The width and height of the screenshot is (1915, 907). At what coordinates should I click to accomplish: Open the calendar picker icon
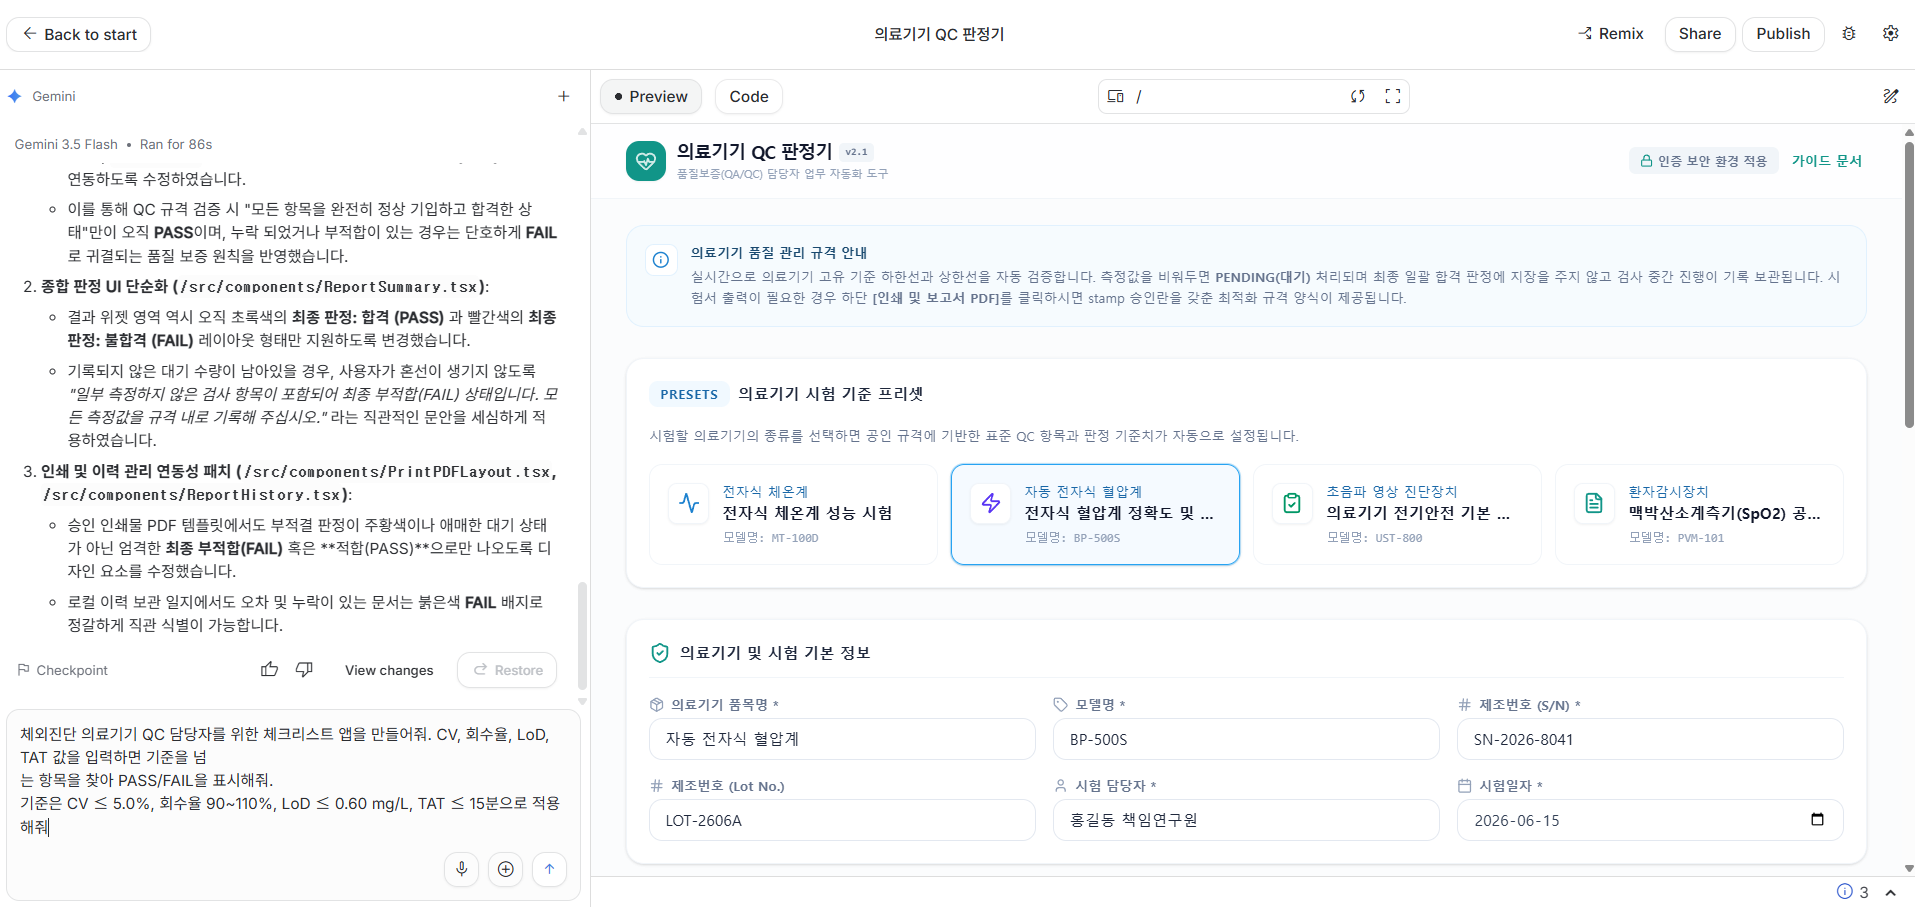[1817, 820]
